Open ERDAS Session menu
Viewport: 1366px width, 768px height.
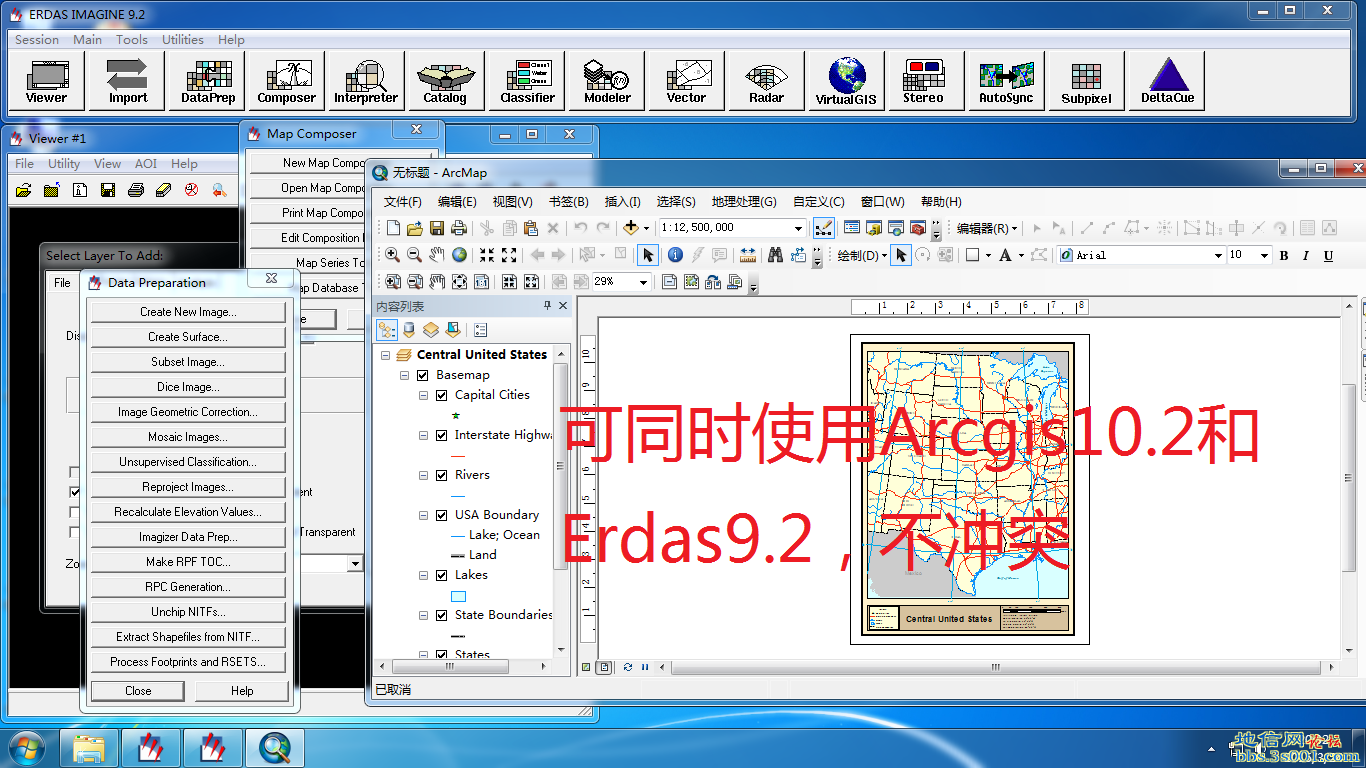(37, 40)
